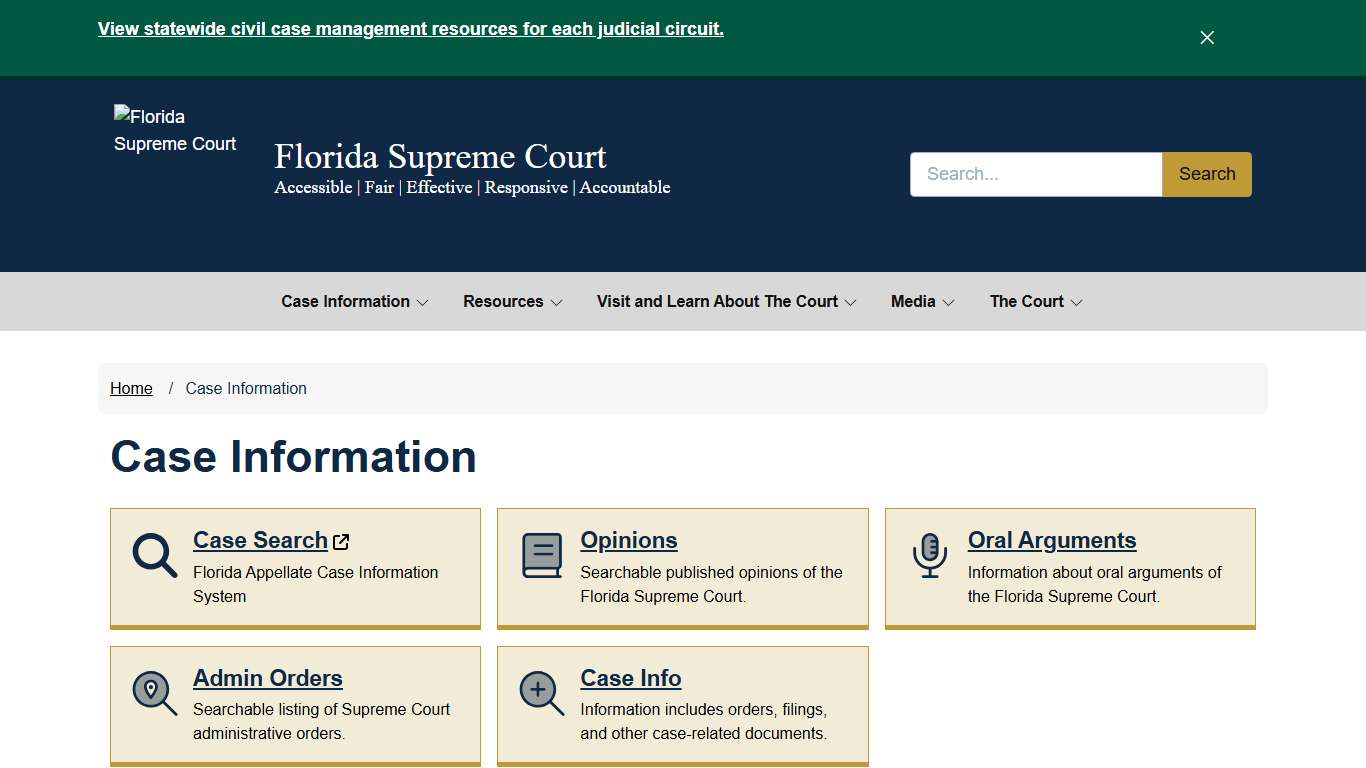Expand the Resources navigation dropdown
The width and height of the screenshot is (1366, 768).
512,301
